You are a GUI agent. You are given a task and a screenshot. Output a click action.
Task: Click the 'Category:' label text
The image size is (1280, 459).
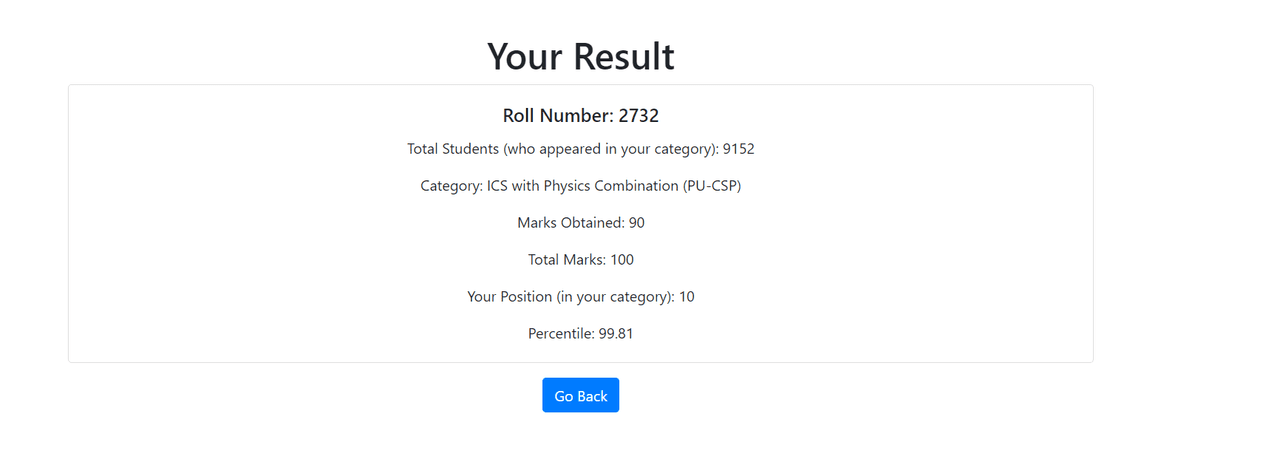click(451, 186)
